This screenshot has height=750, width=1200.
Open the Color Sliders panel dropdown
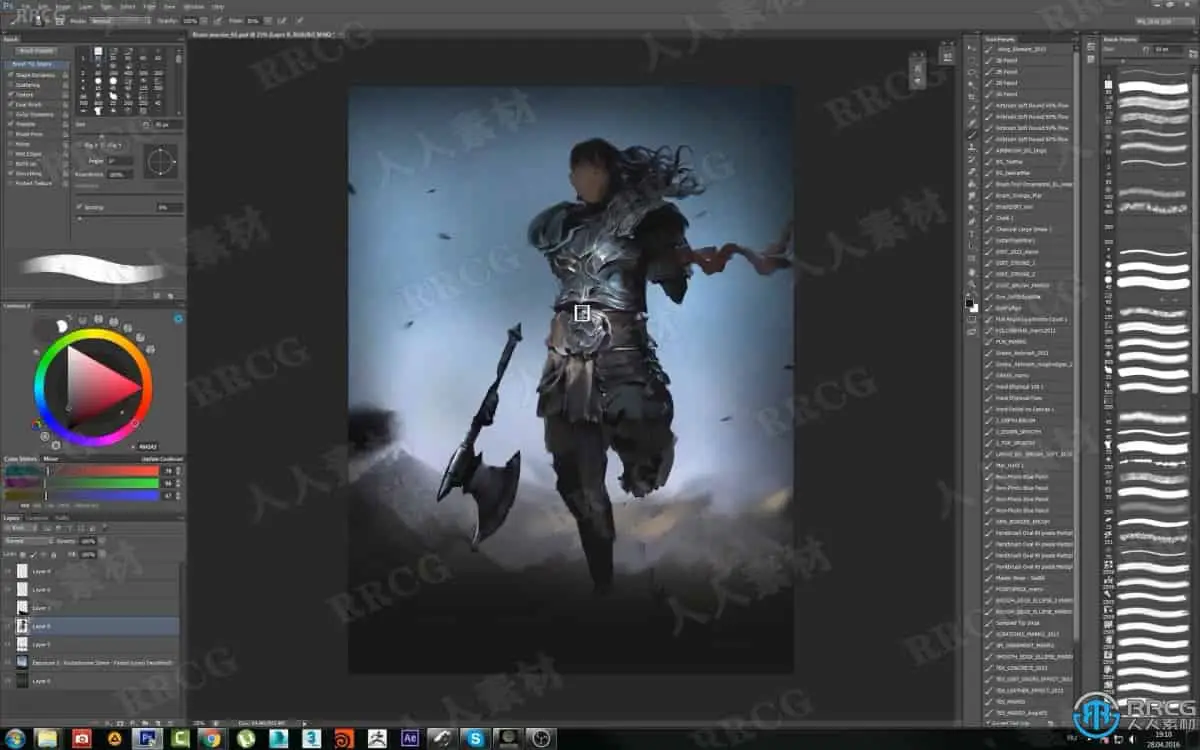coord(20,459)
